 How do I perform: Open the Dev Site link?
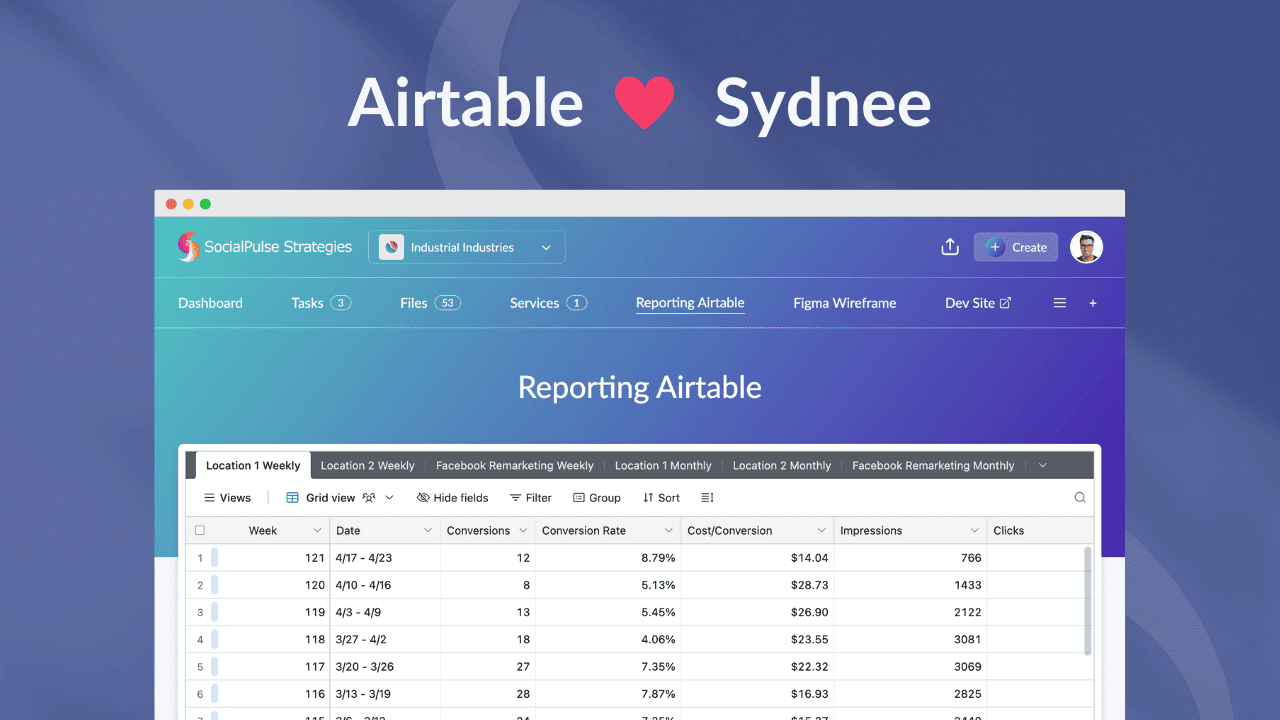pos(977,302)
